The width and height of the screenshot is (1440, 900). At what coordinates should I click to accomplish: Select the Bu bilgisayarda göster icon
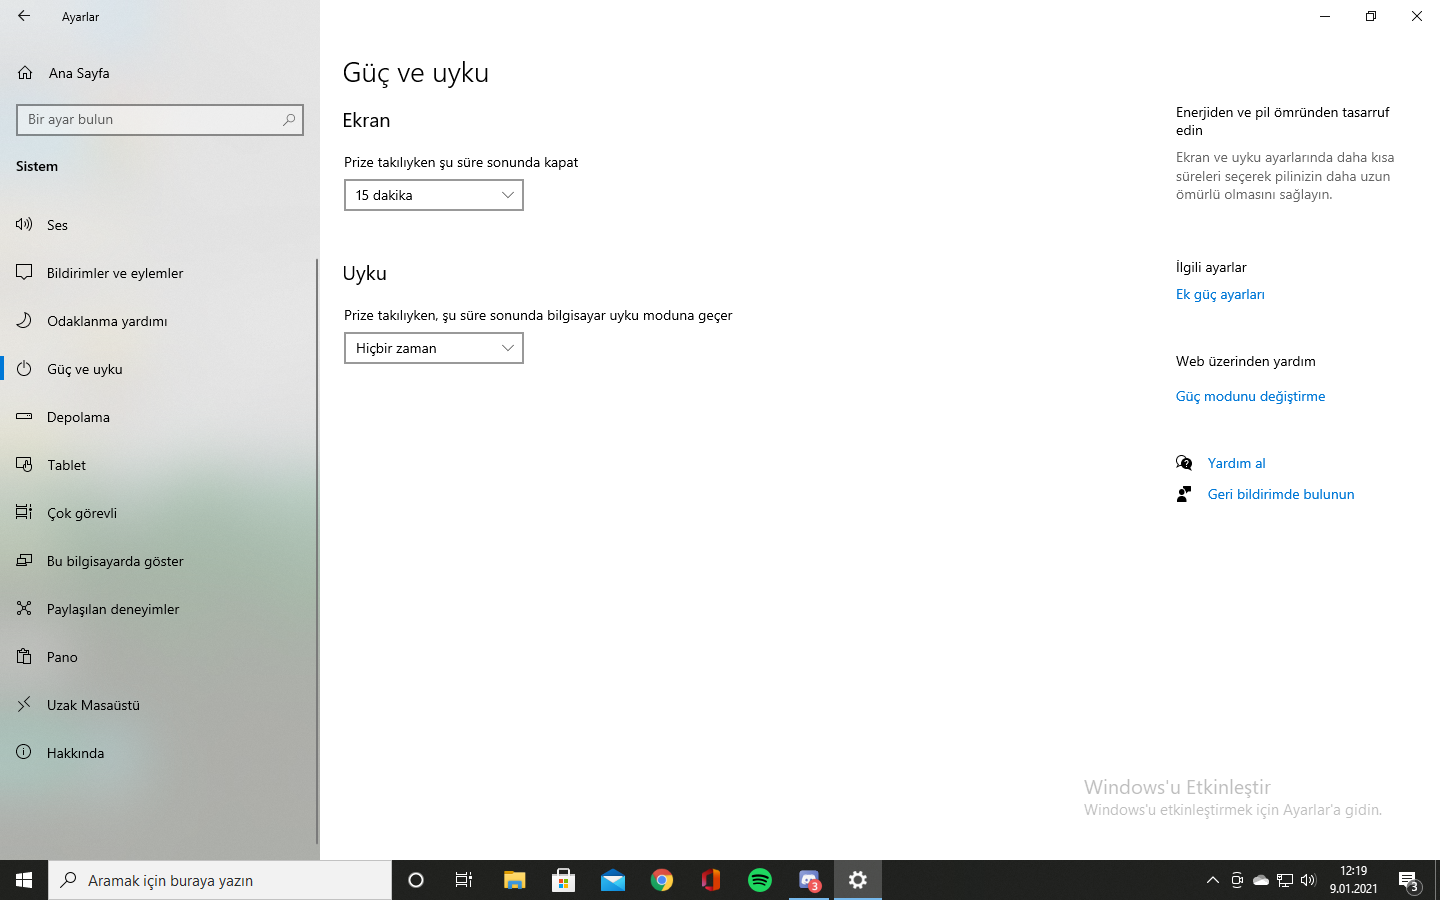pyautogui.click(x=24, y=560)
